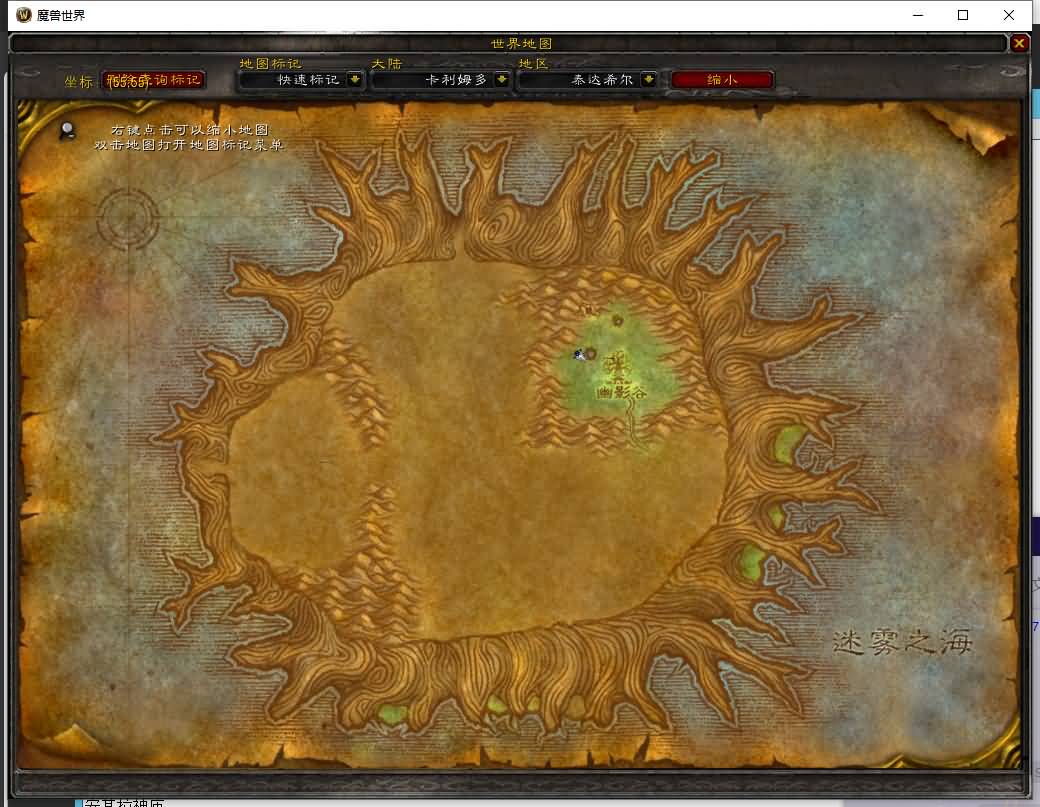Click the 查询标记 button

click(x=155, y=80)
